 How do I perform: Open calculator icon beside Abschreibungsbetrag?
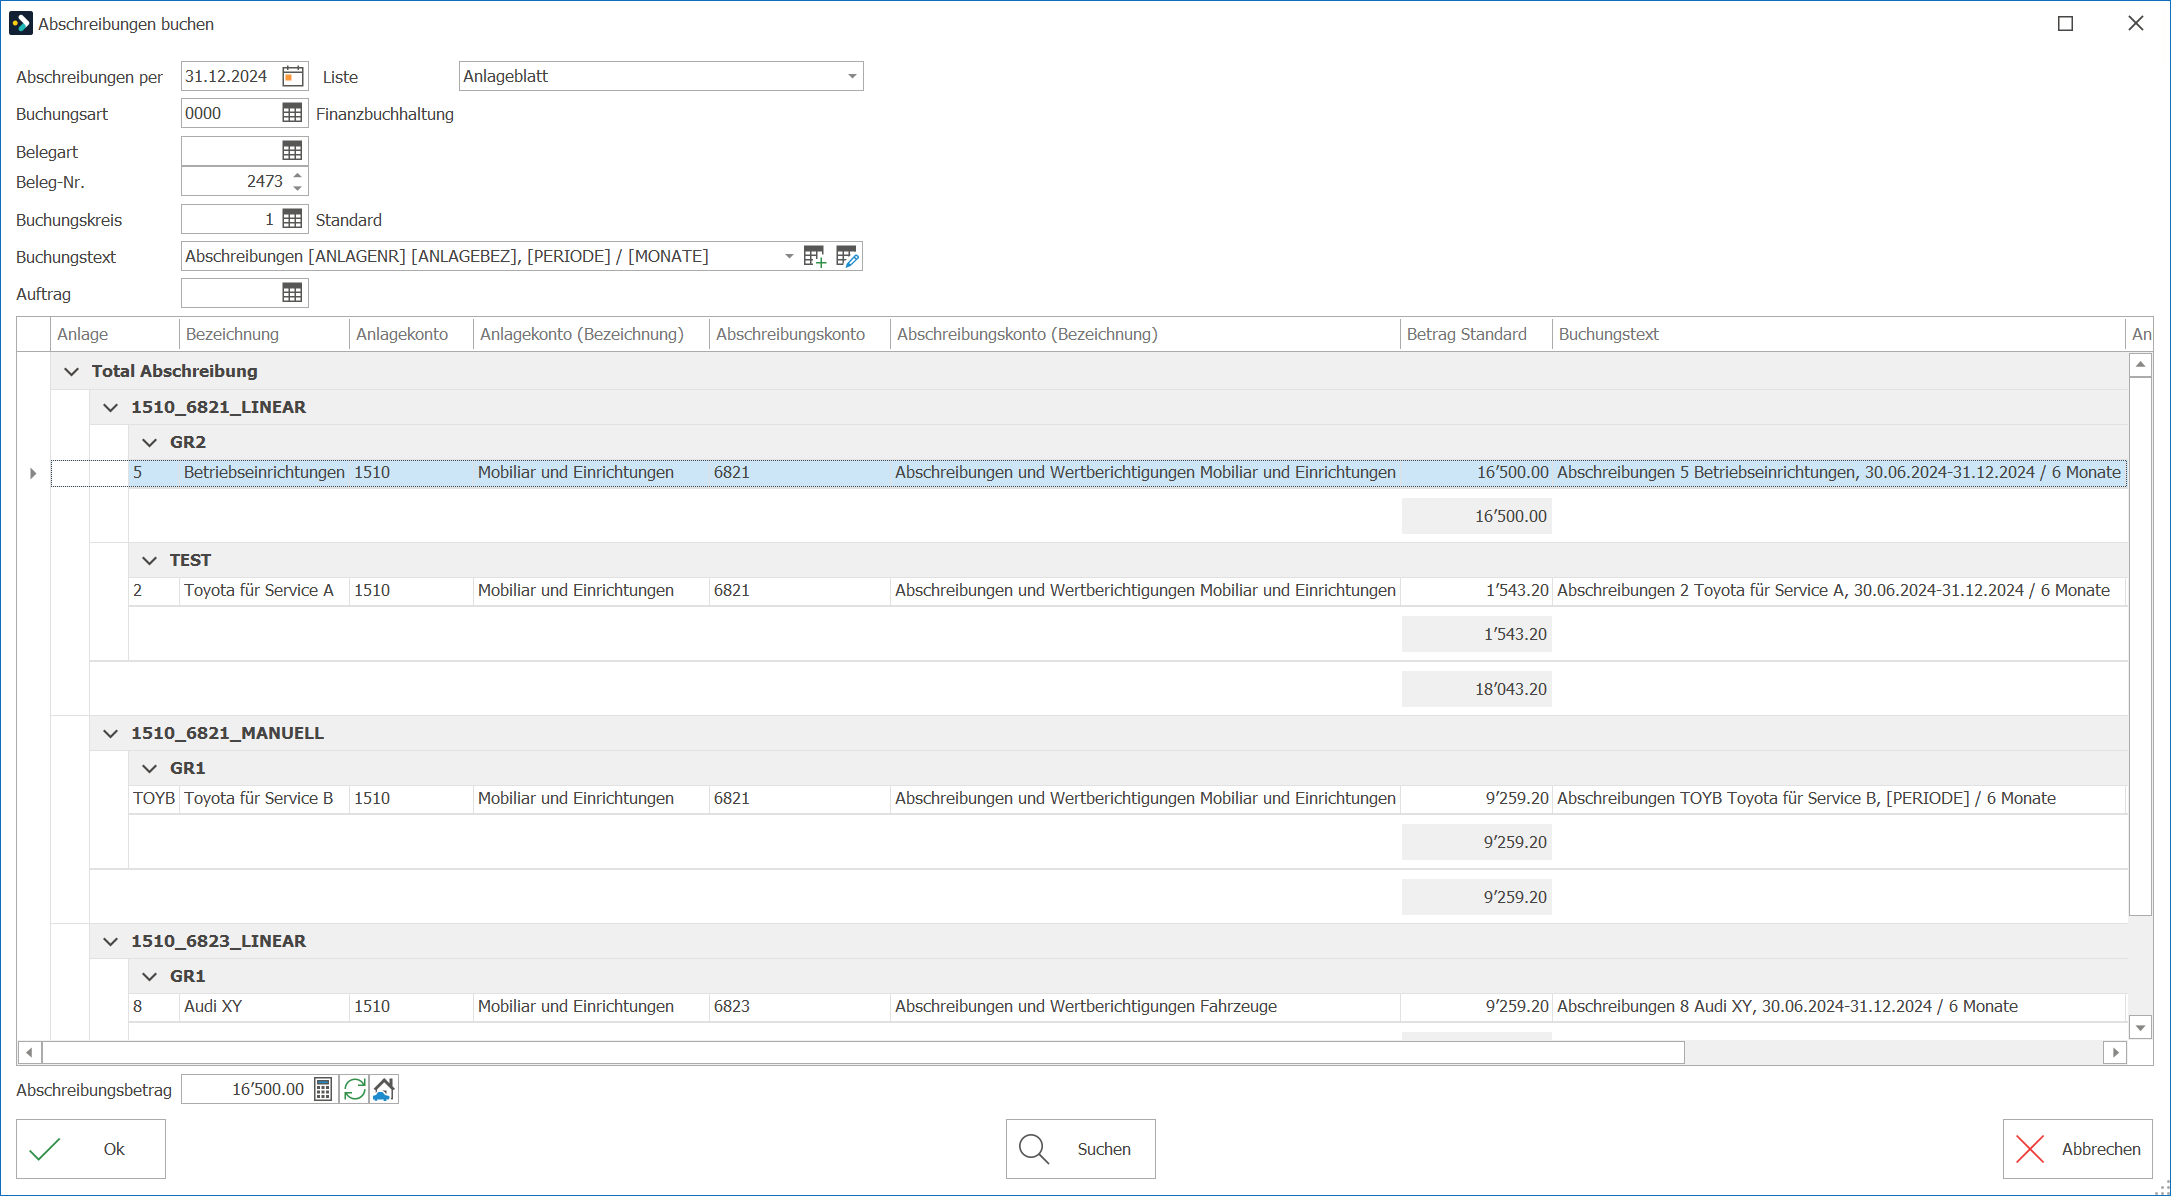tap(323, 1089)
